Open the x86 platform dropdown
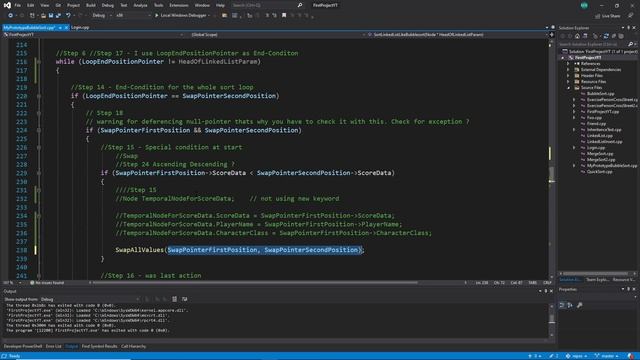Image resolution: width=640 pixels, height=360 pixels. pos(132,16)
